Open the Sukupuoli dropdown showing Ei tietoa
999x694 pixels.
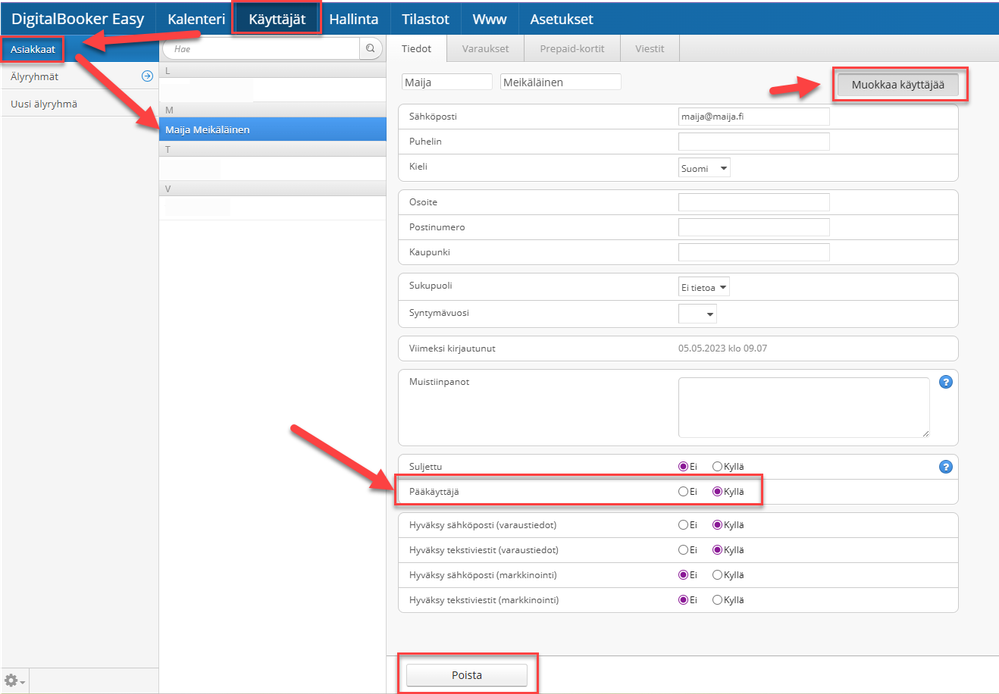tap(704, 287)
